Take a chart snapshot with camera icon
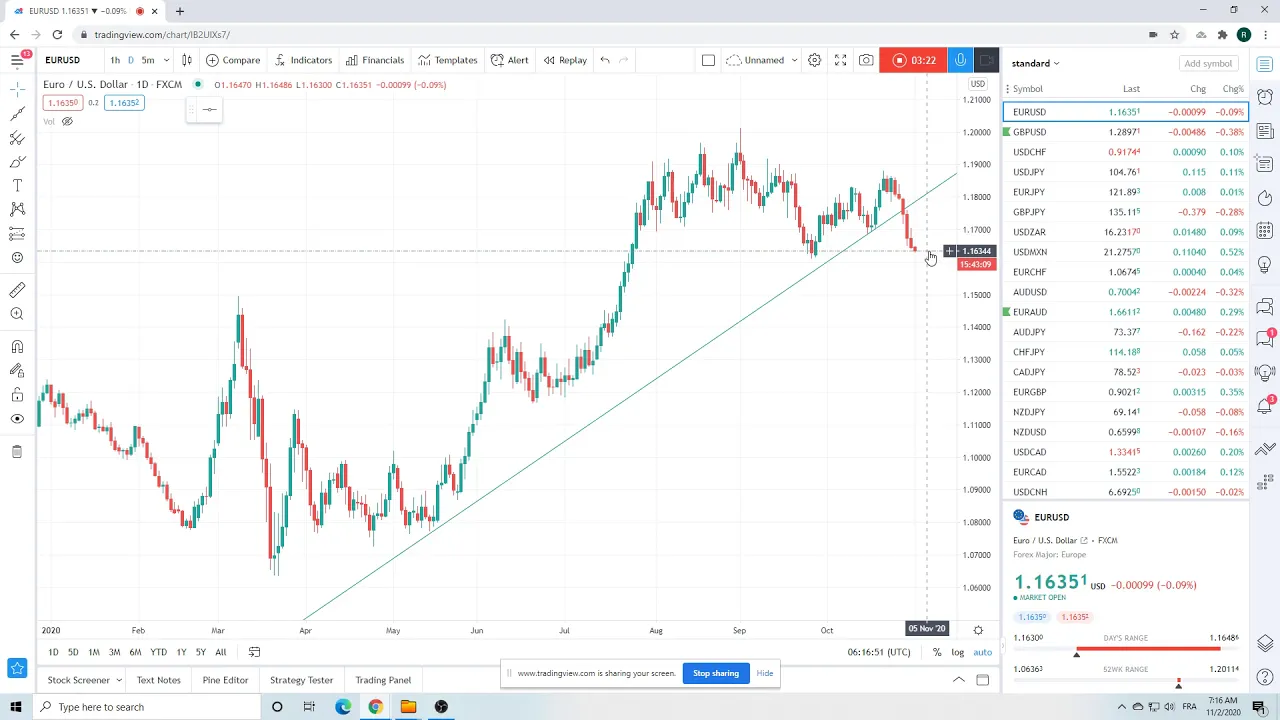The height and width of the screenshot is (720, 1280). pos(866,60)
